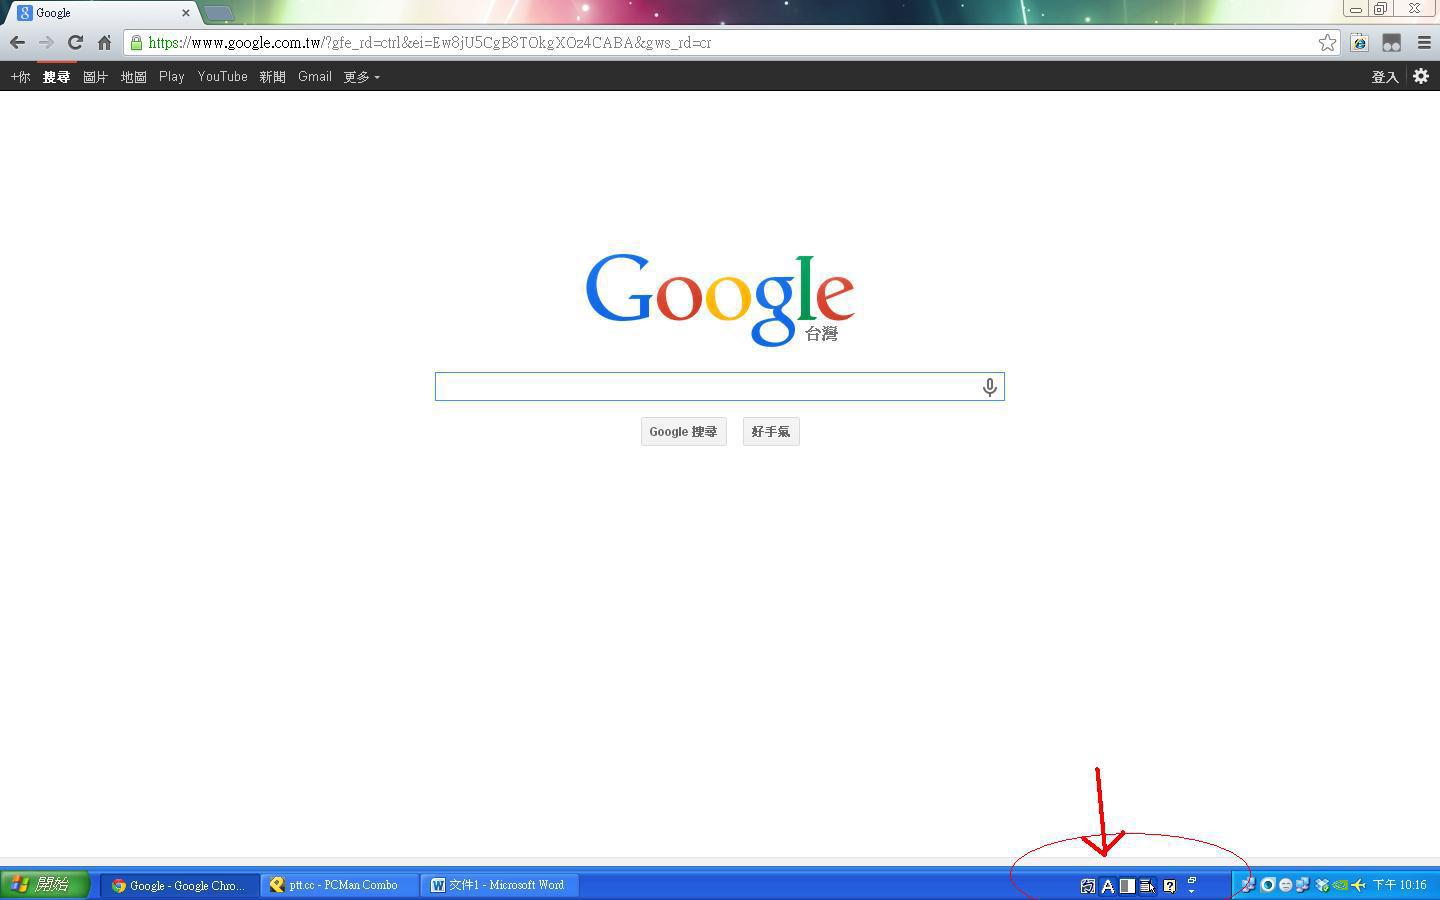Click the green SSL padlock icon
1440x900 pixels.
click(x=136, y=43)
